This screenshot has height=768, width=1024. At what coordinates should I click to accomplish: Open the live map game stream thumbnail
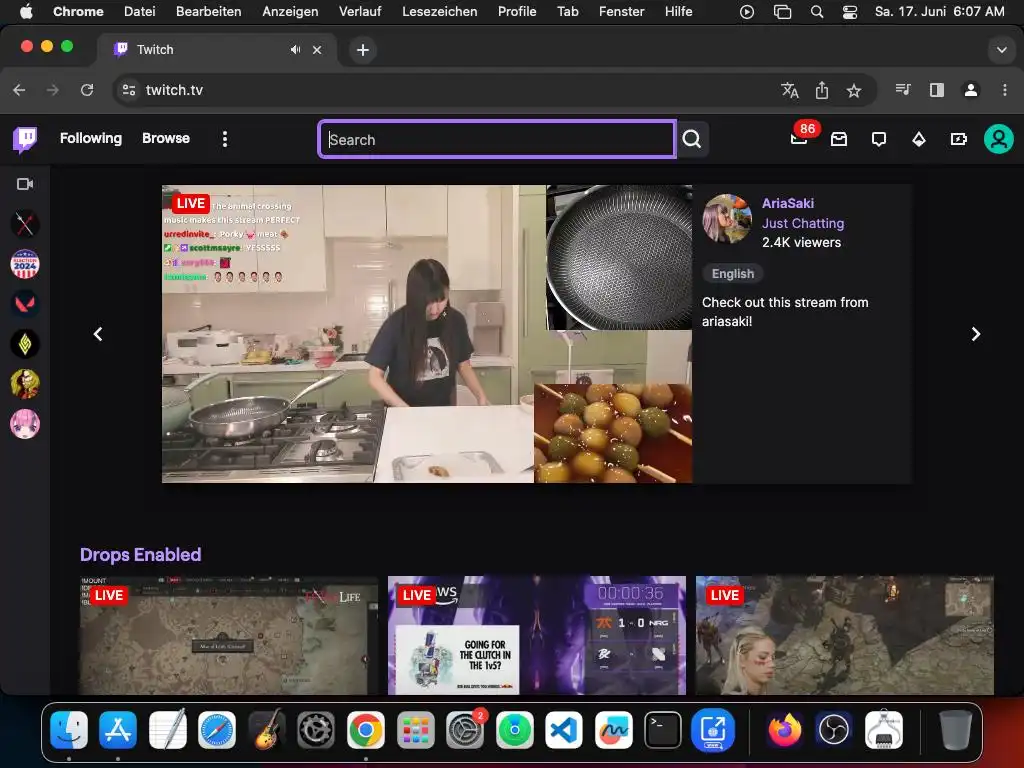[x=229, y=635]
